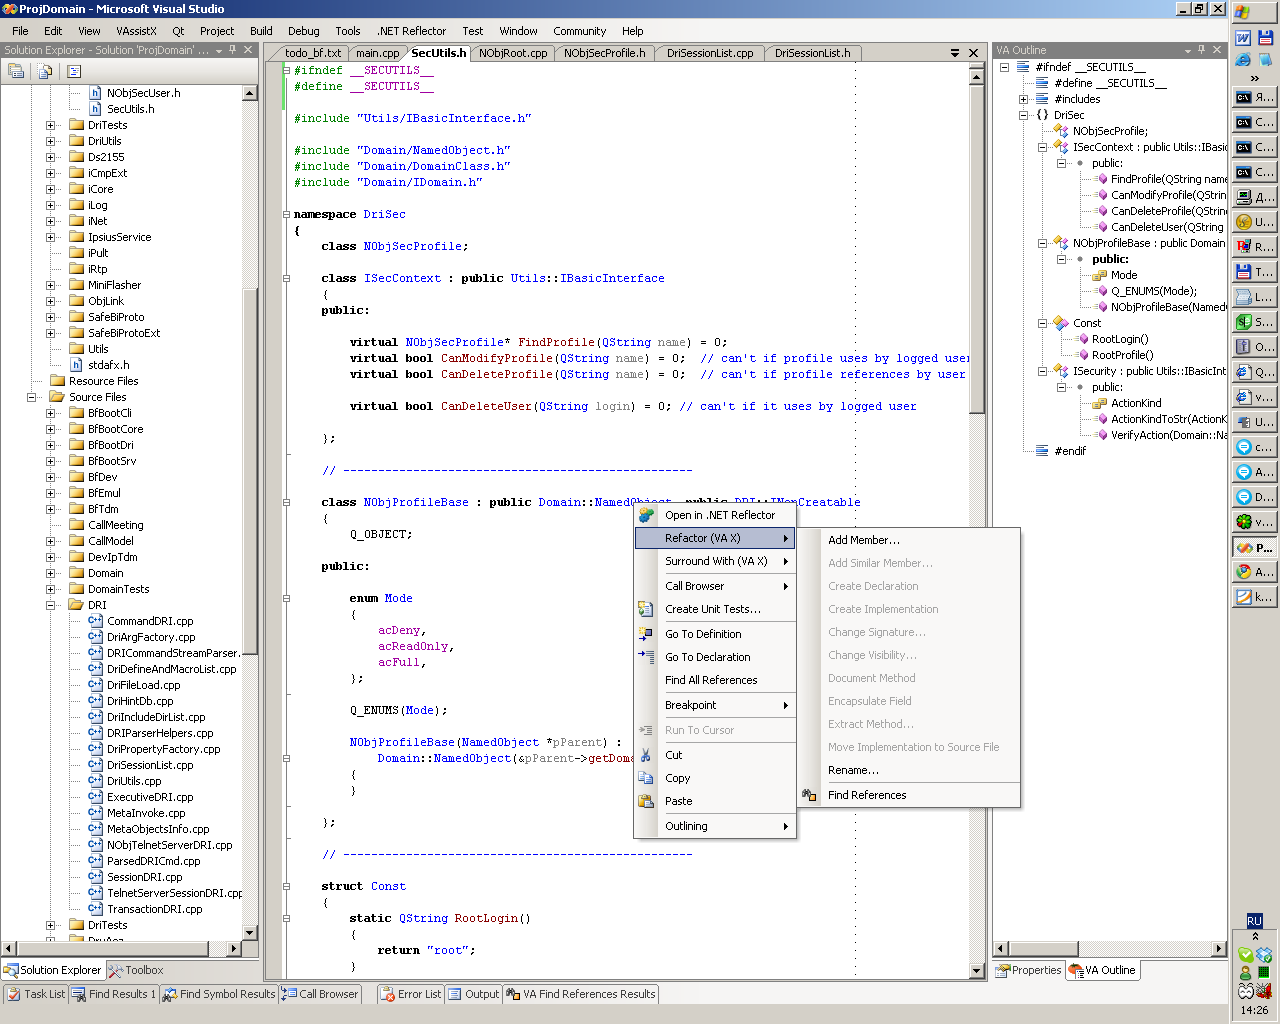Collapse ISecurity node in VA Outline
The image size is (1280, 1024).
point(1043,371)
